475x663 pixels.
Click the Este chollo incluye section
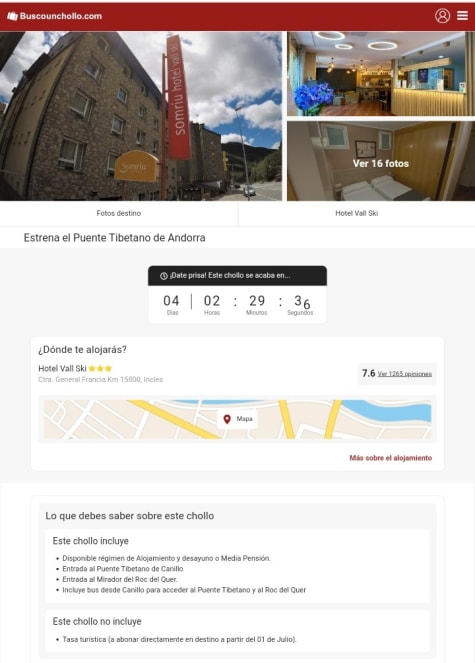(x=237, y=566)
